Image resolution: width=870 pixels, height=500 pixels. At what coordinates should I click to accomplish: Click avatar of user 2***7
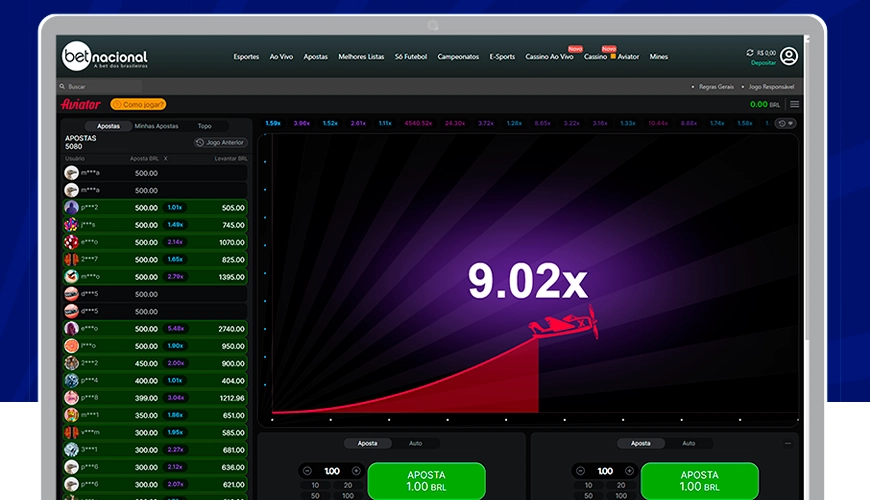pos(71,259)
